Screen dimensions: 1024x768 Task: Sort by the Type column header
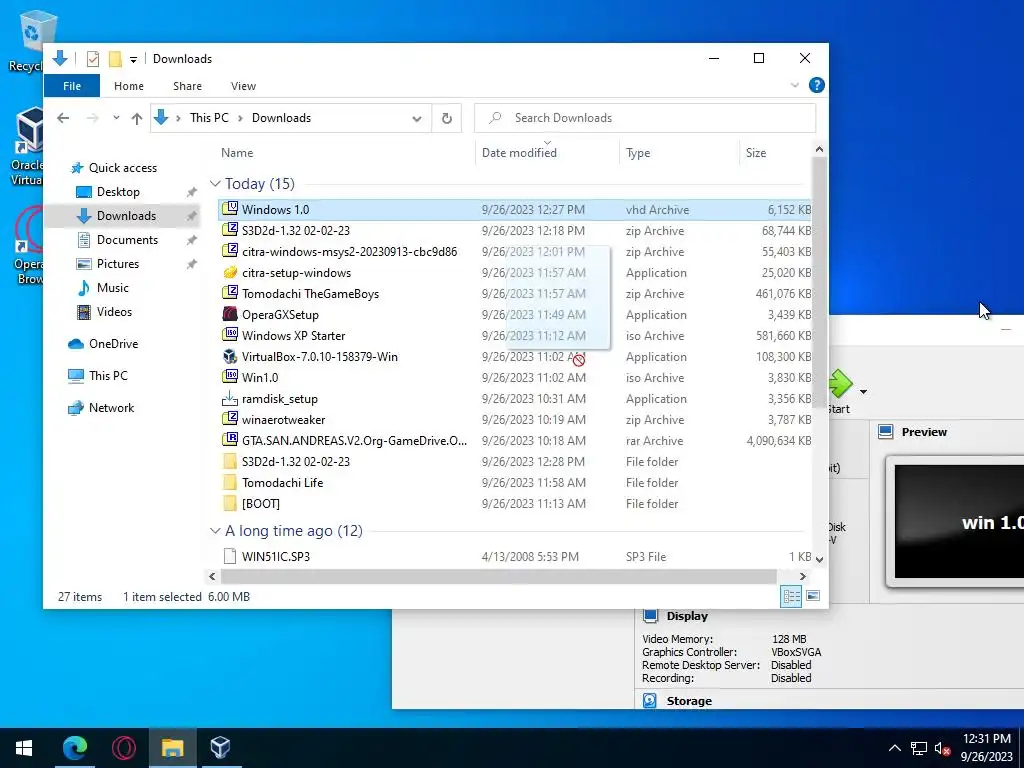tap(679, 153)
